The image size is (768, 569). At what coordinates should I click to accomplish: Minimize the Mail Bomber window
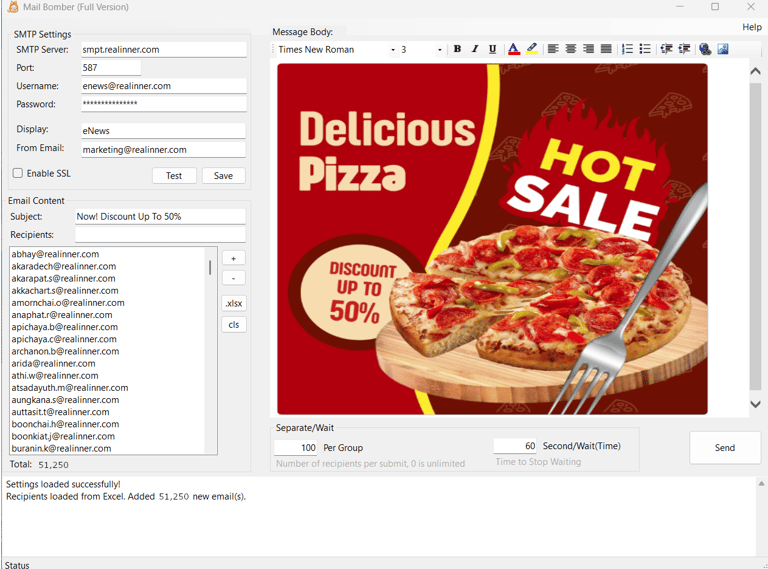pyautogui.click(x=680, y=7)
